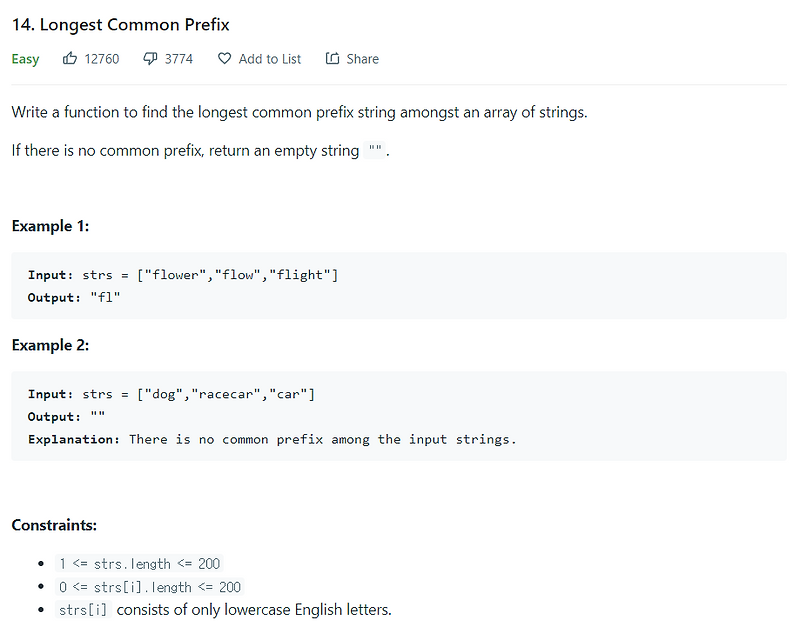The width and height of the screenshot is (800, 627).
Task: Click the Share text label
Action: [362, 59]
